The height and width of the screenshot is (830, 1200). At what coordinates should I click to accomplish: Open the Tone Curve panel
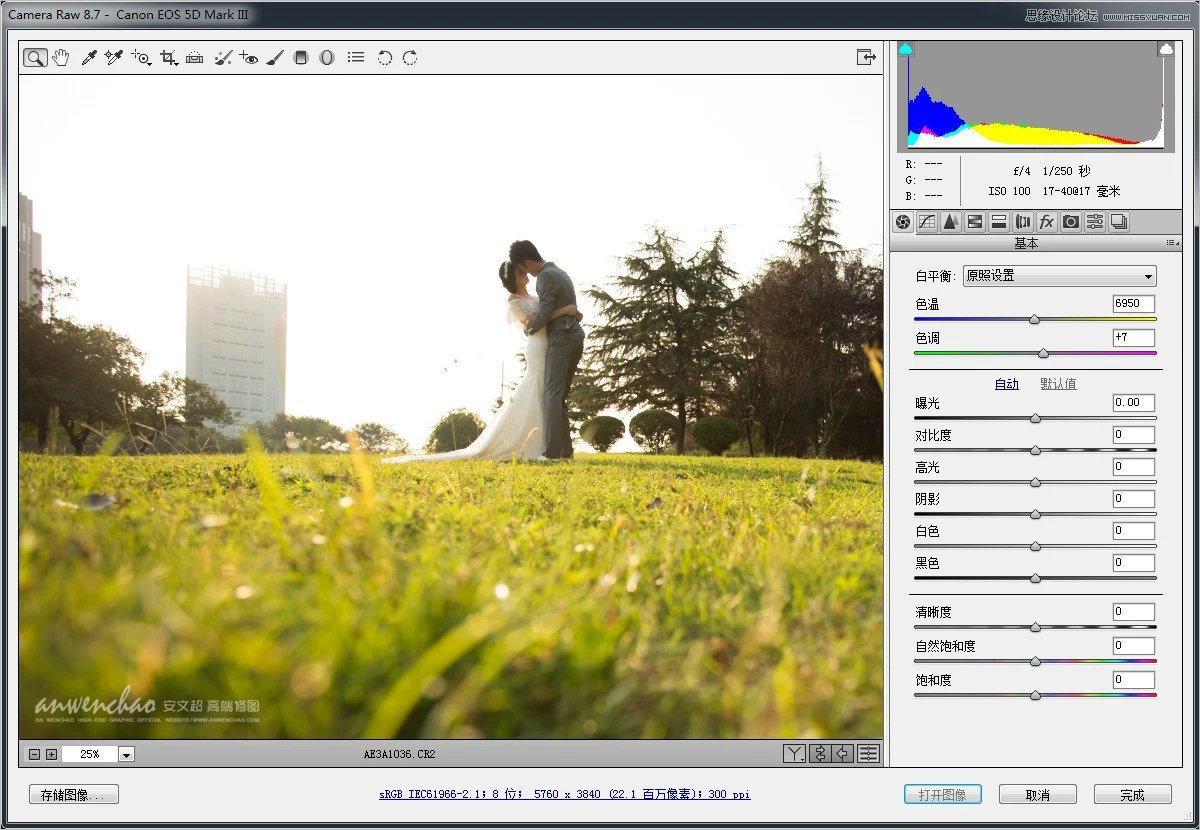pos(927,221)
